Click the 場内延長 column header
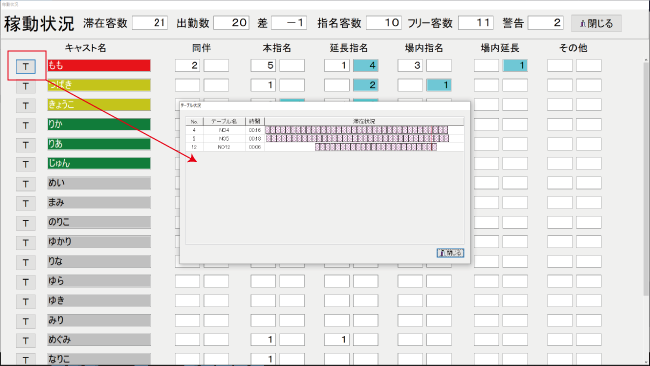Viewport: 650px width, 366px height. (x=500, y=48)
